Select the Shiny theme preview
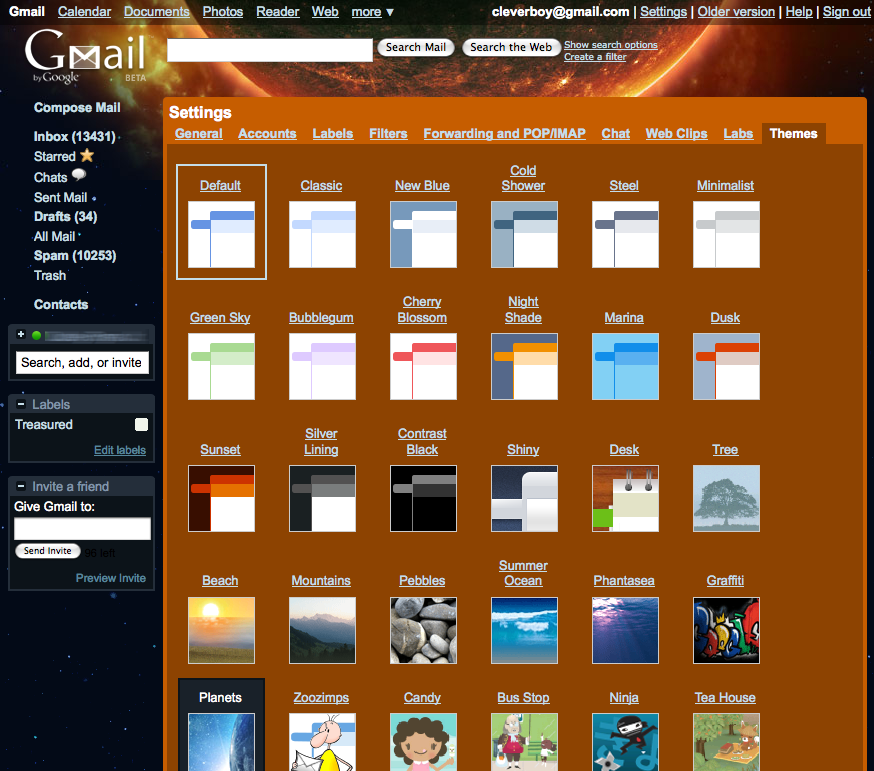The width and height of the screenshot is (874, 771). [x=524, y=498]
